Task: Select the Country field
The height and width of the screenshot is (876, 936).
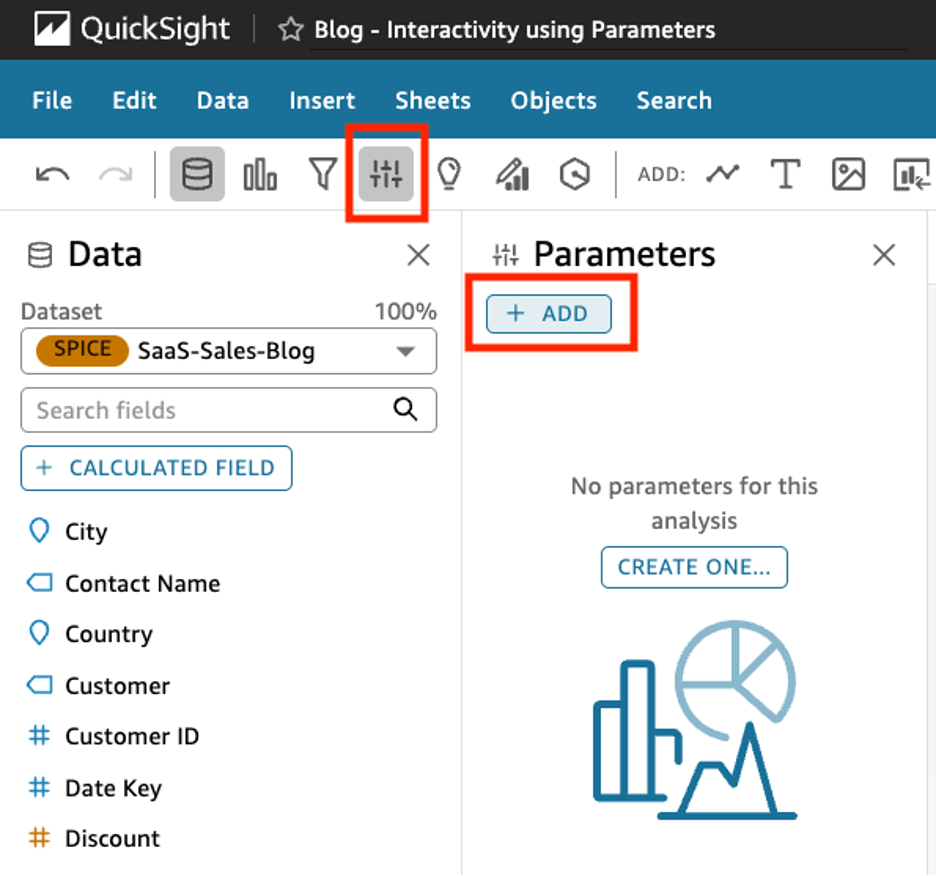Action: tap(109, 634)
